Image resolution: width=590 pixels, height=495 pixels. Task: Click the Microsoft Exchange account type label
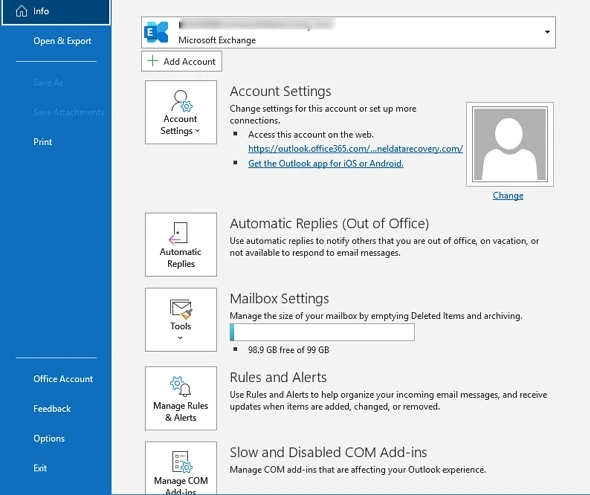pyautogui.click(x=217, y=40)
